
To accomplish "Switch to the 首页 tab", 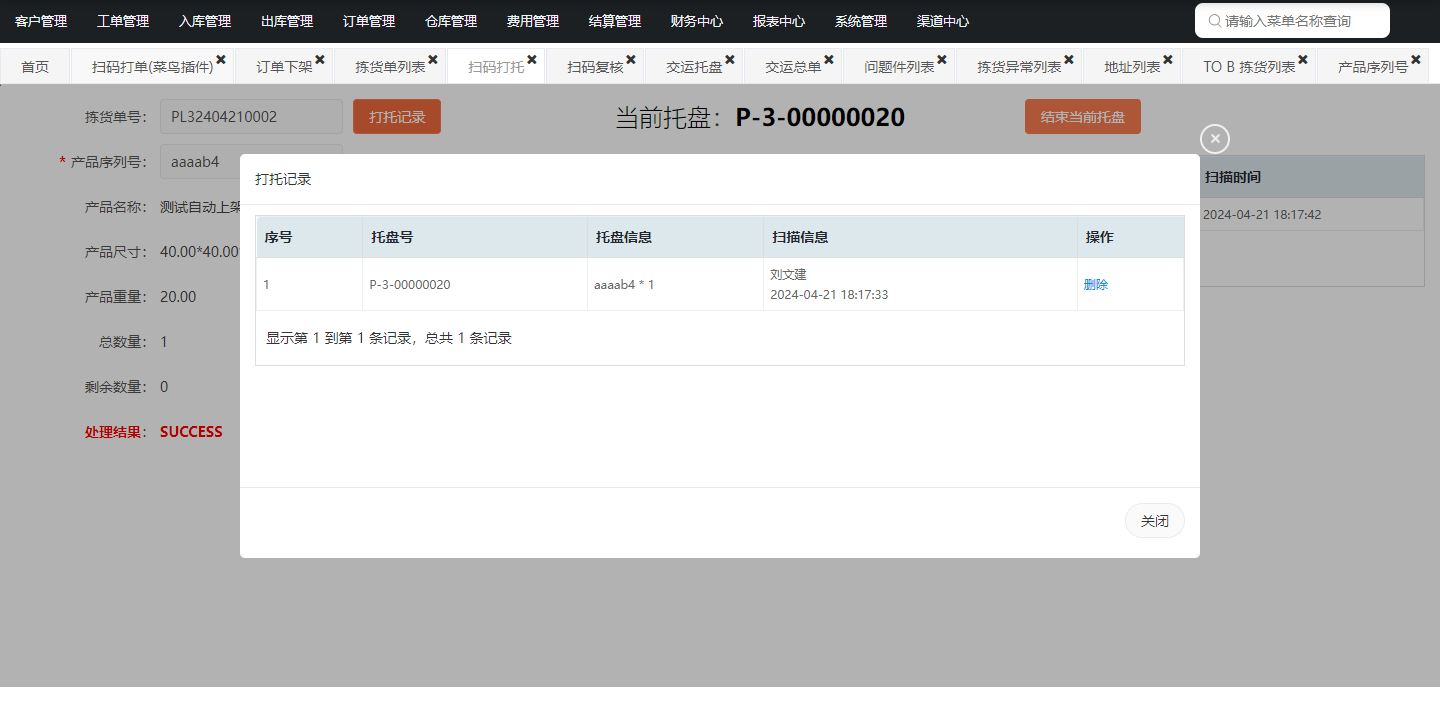I will point(35,67).
